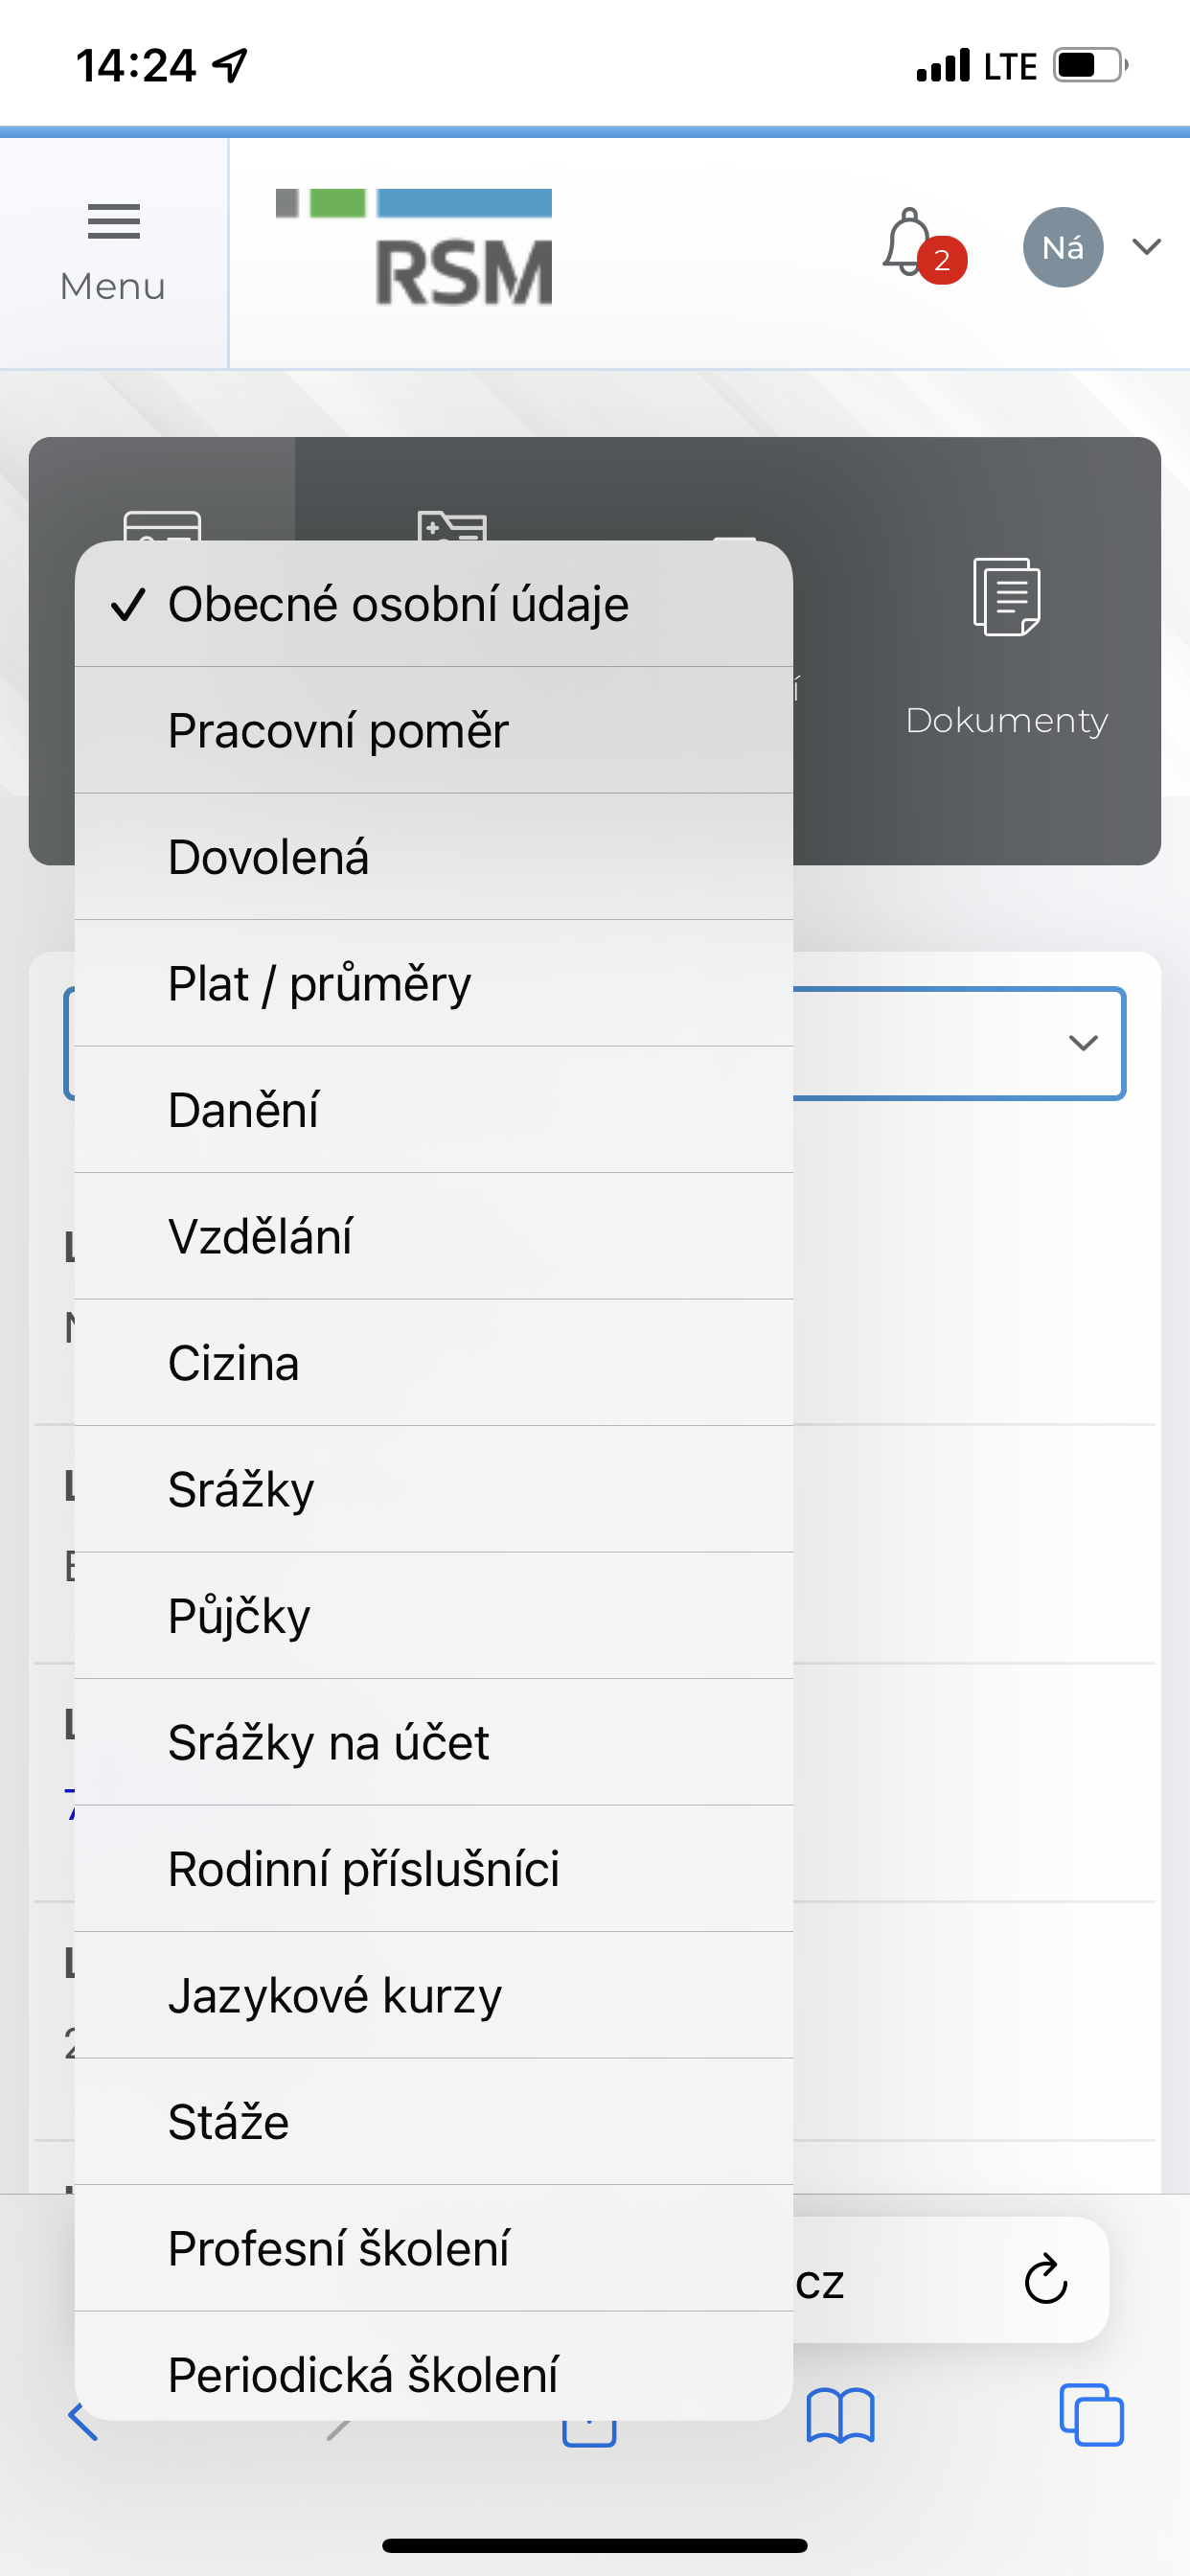Tap the Safari reload page icon
This screenshot has height=2576, width=1190.
pyautogui.click(x=1045, y=2280)
